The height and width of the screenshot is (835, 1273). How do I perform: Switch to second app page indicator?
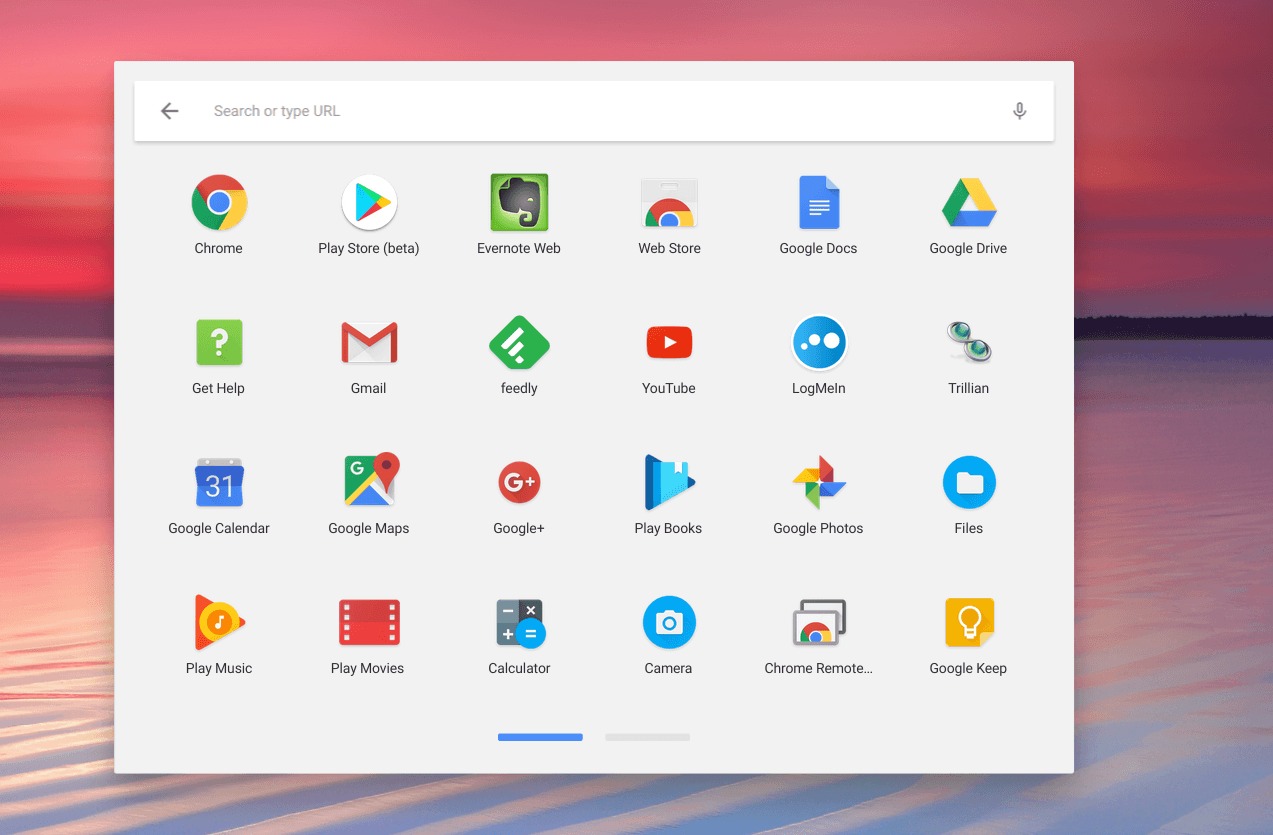647,737
